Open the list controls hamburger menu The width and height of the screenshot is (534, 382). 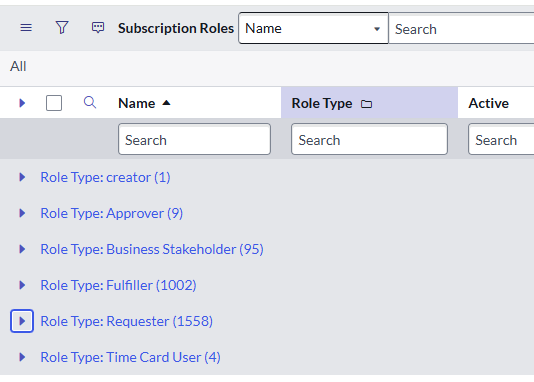coord(26,28)
